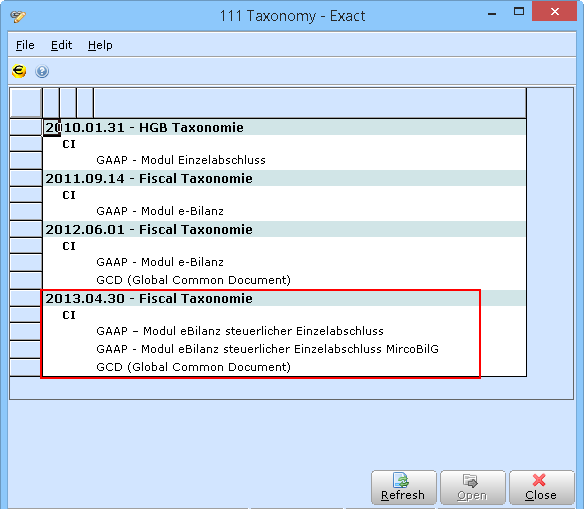Select 2013.04.30 - Fiscal Taxonomie row
Screen dimensions: 584x509
[x=284, y=298]
